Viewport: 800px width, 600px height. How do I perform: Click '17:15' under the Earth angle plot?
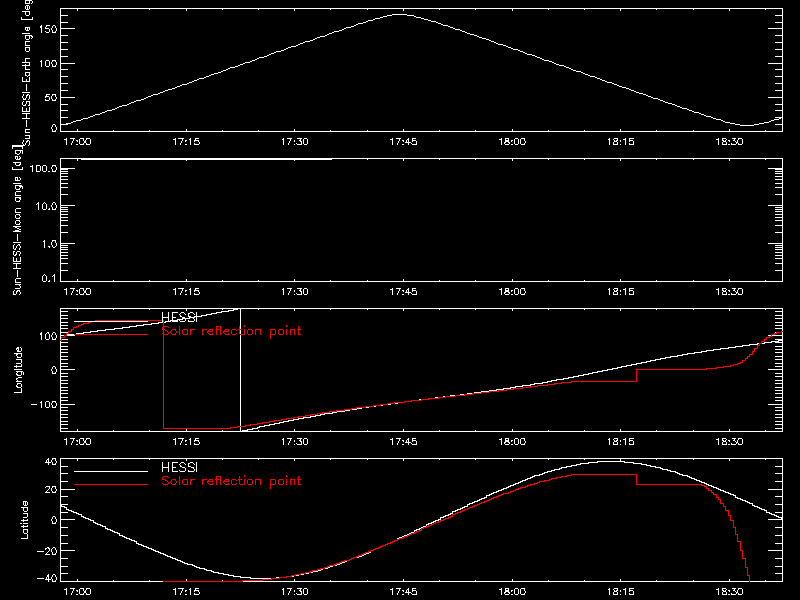[x=186, y=142]
